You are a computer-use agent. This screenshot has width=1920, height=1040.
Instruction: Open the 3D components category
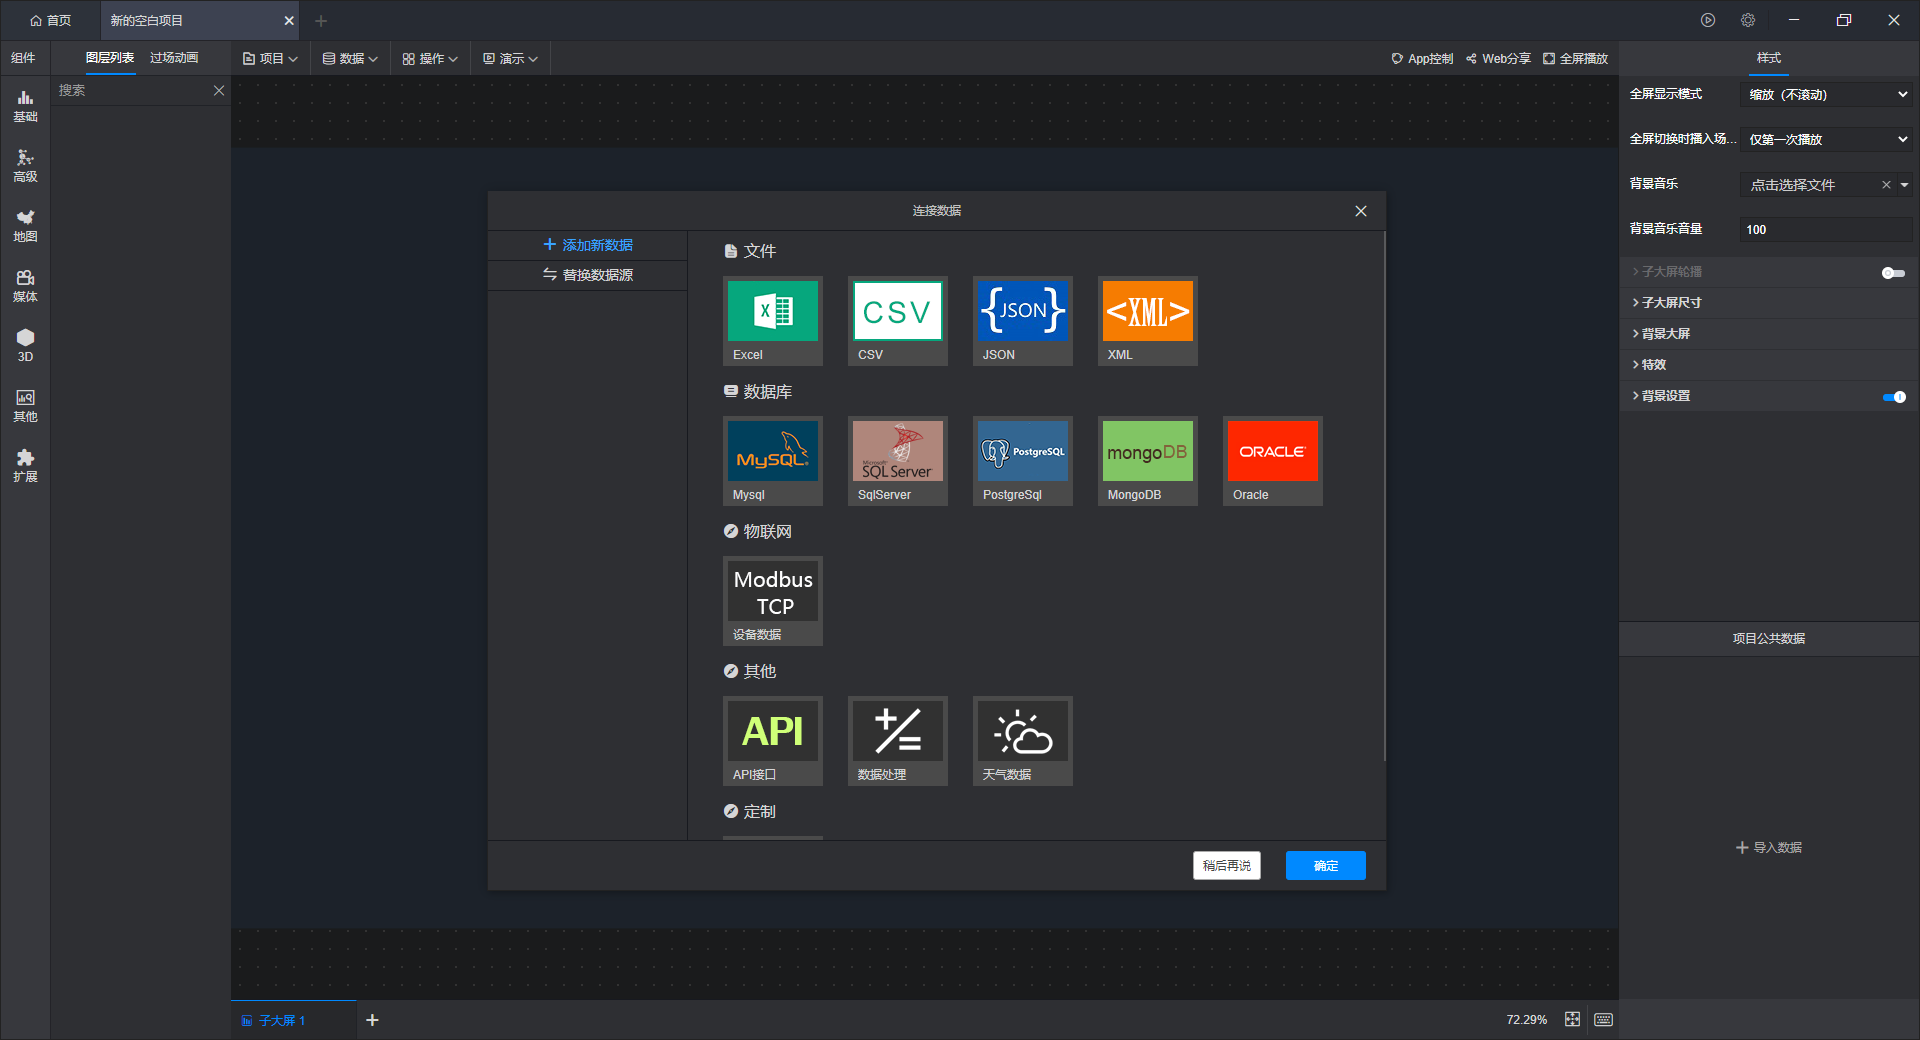[x=25, y=346]
